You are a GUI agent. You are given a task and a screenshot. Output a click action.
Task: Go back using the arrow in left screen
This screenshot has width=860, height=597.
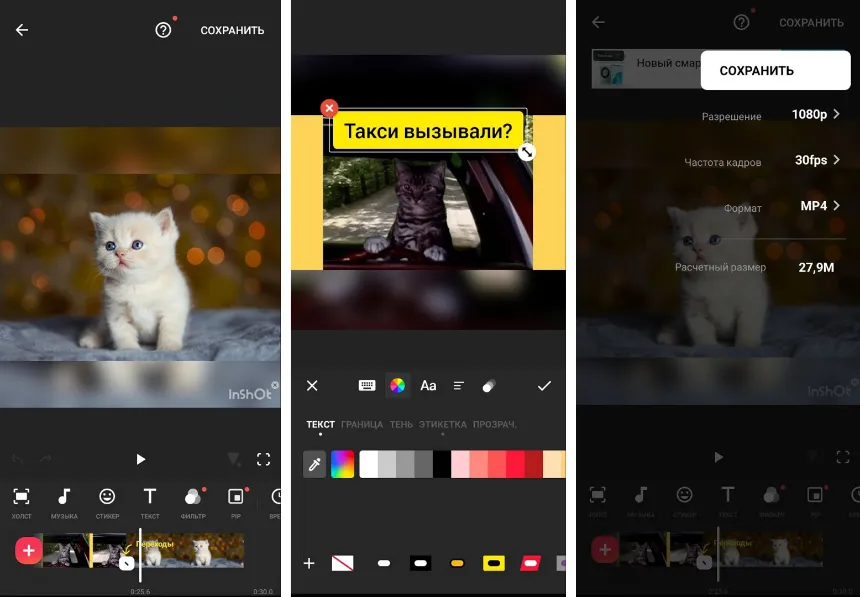coord(21,30)
